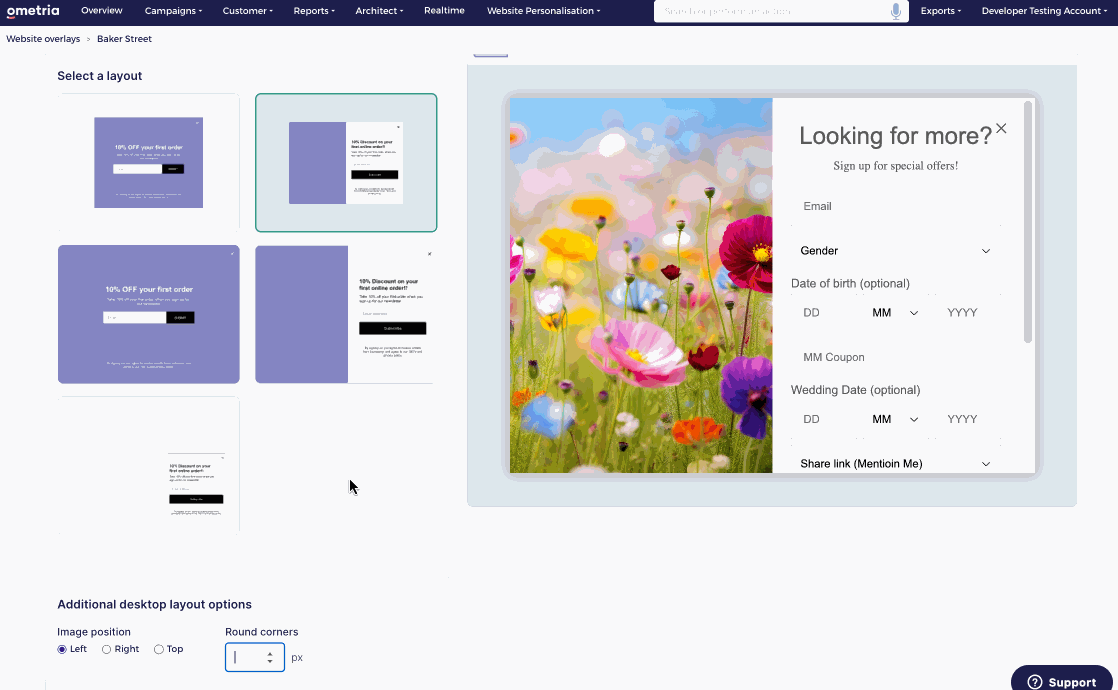The image size is (1118, 690).
Task: Click the Email field in preview
Action: [x=896, y=206]
